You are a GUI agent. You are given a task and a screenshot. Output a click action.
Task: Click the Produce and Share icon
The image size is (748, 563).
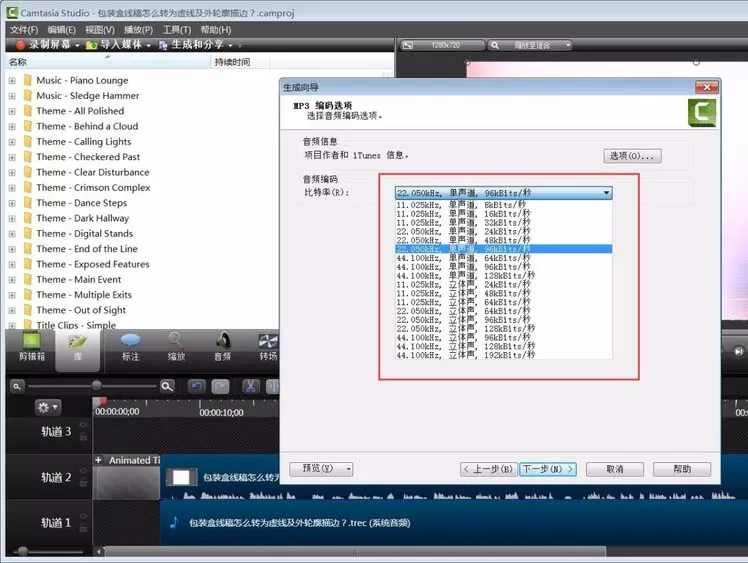pos(163,45)
